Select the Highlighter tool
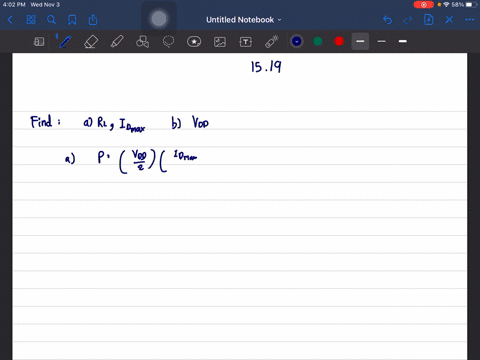Screen dimensions: 480x360 coord(117,42)
